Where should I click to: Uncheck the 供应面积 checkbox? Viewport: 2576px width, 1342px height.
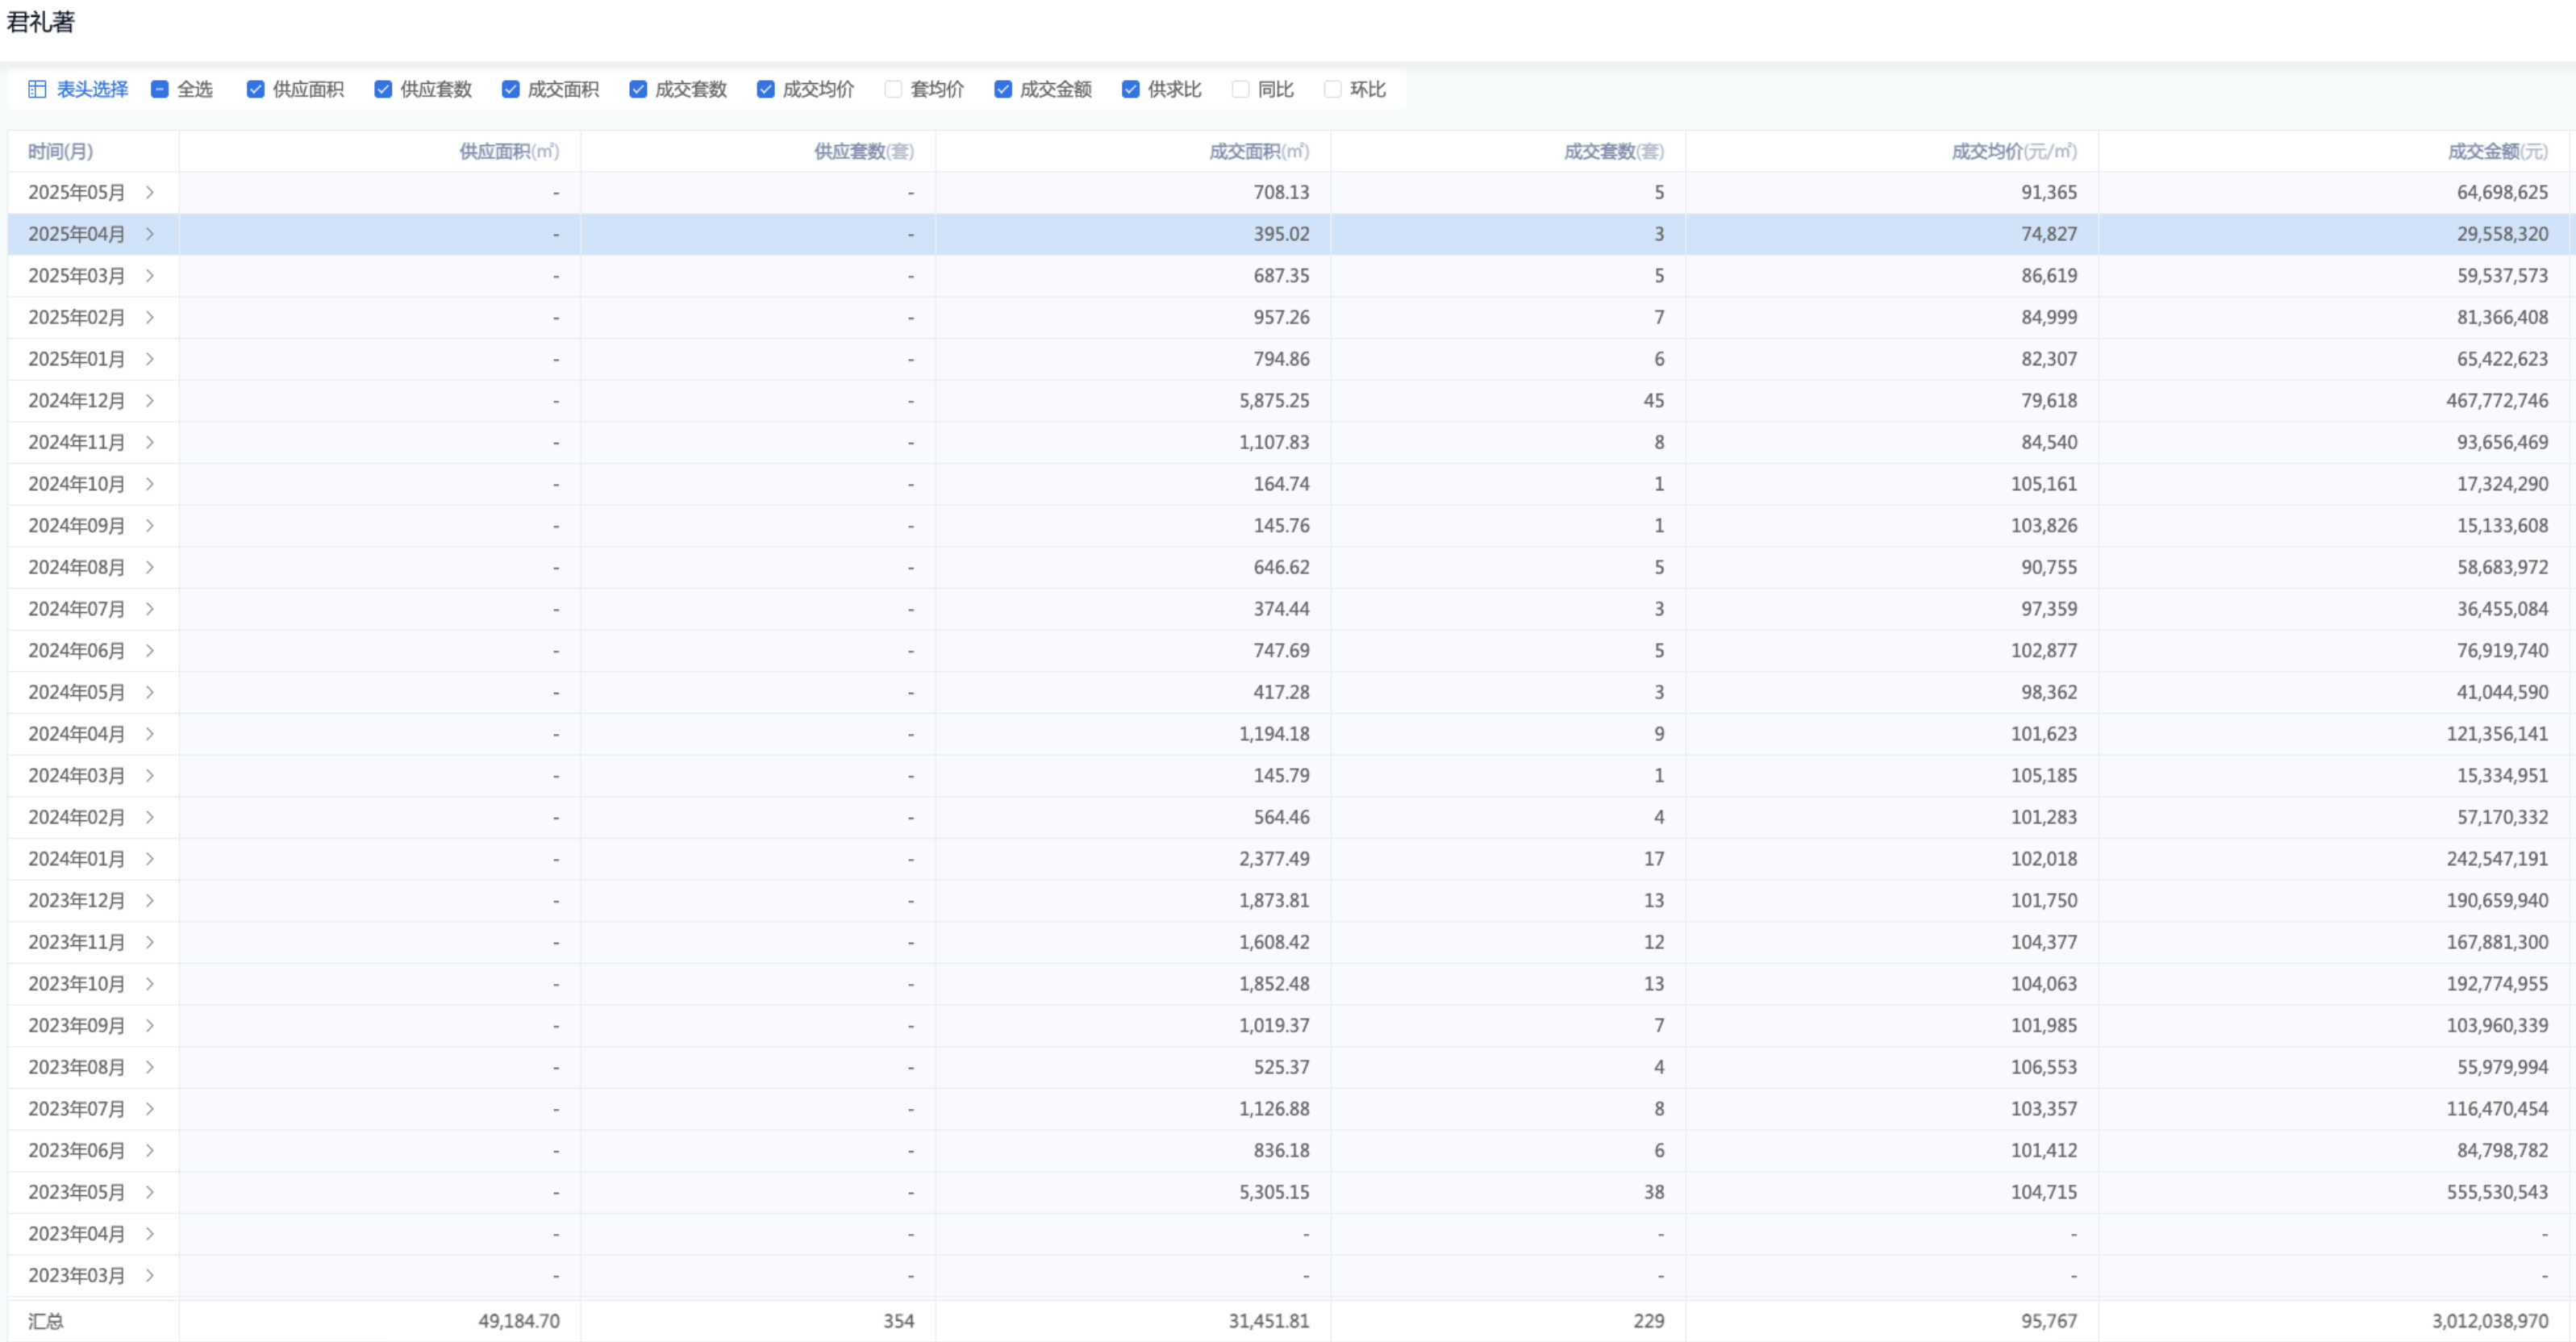coord(256,89)
